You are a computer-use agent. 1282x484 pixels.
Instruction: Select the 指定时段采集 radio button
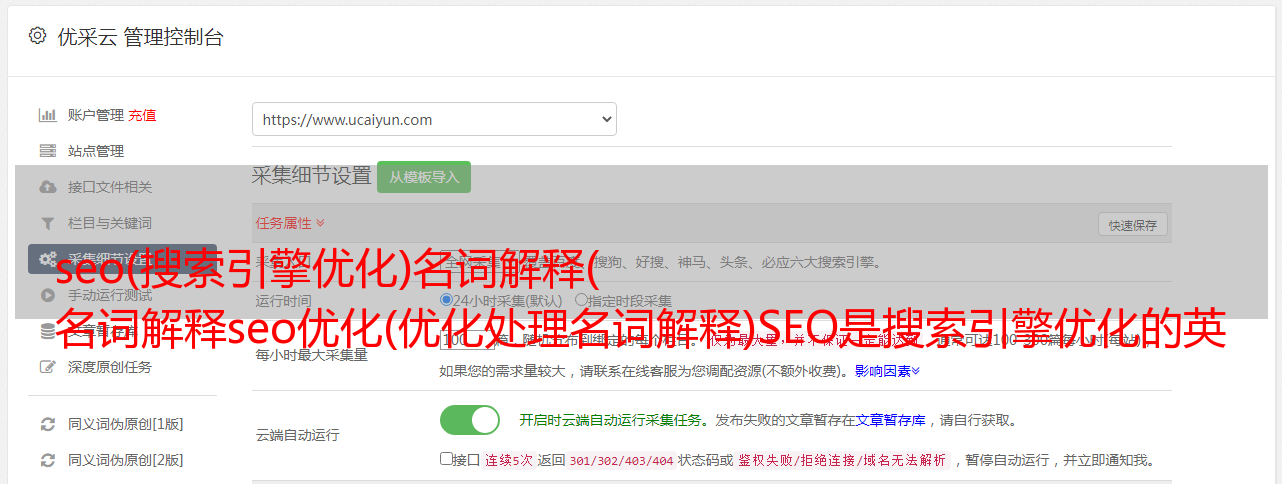tap(581, 300)
